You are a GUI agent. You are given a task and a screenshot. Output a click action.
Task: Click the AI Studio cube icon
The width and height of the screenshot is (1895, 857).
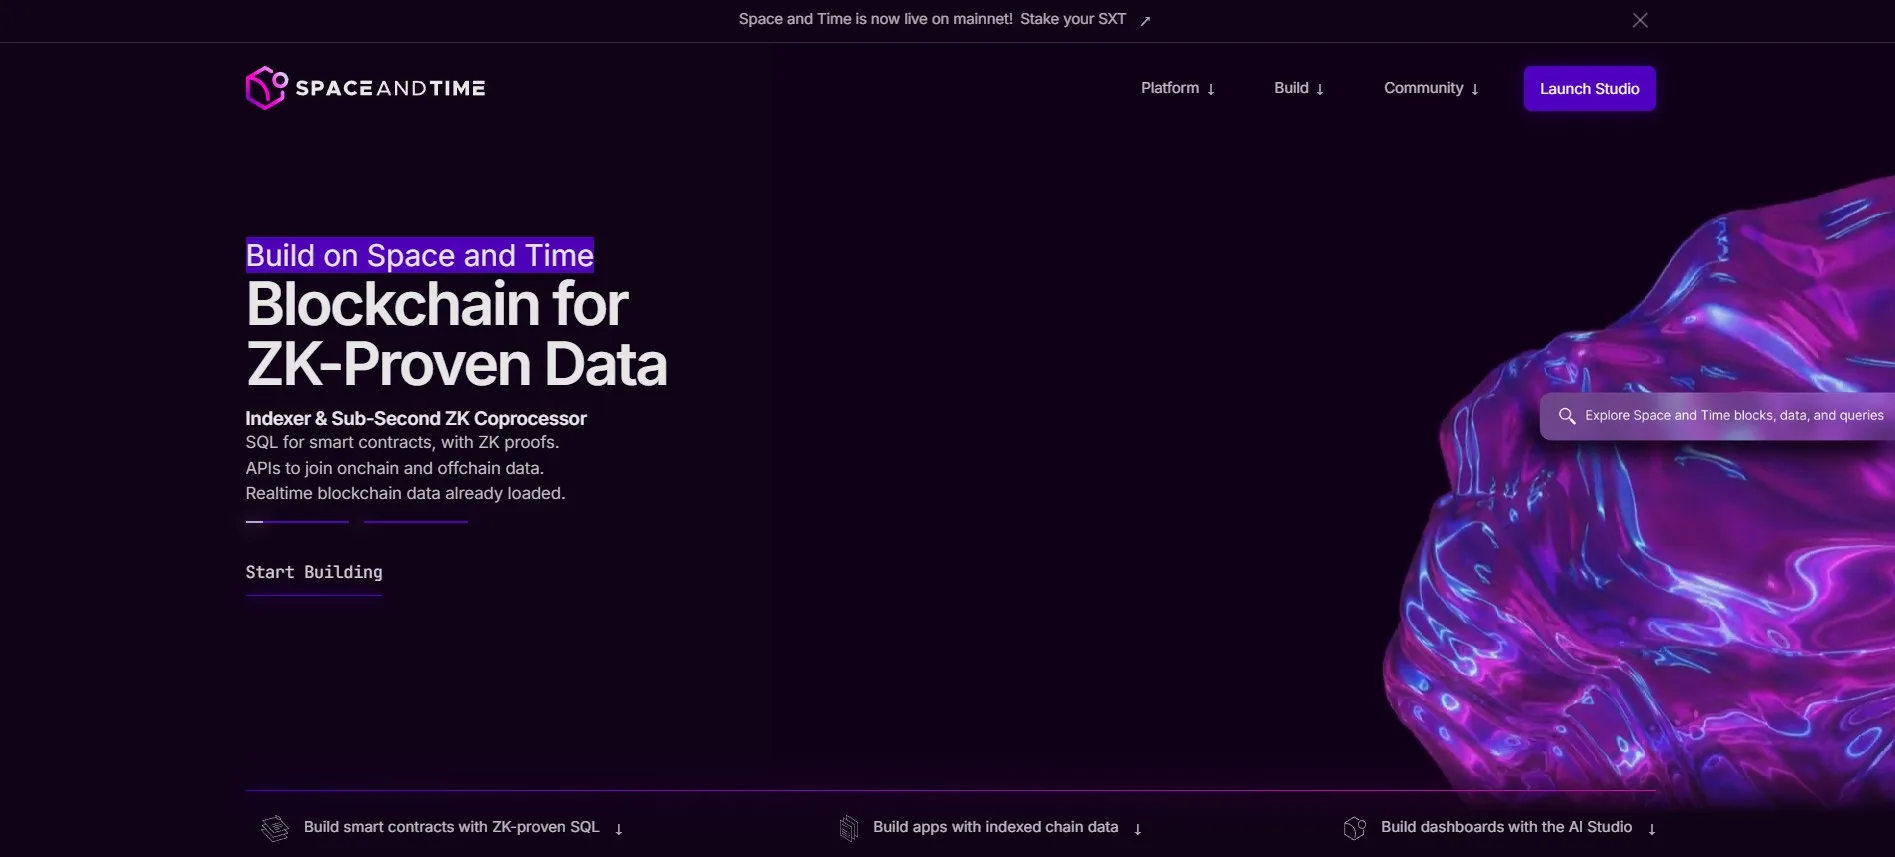coord(1355,828)
